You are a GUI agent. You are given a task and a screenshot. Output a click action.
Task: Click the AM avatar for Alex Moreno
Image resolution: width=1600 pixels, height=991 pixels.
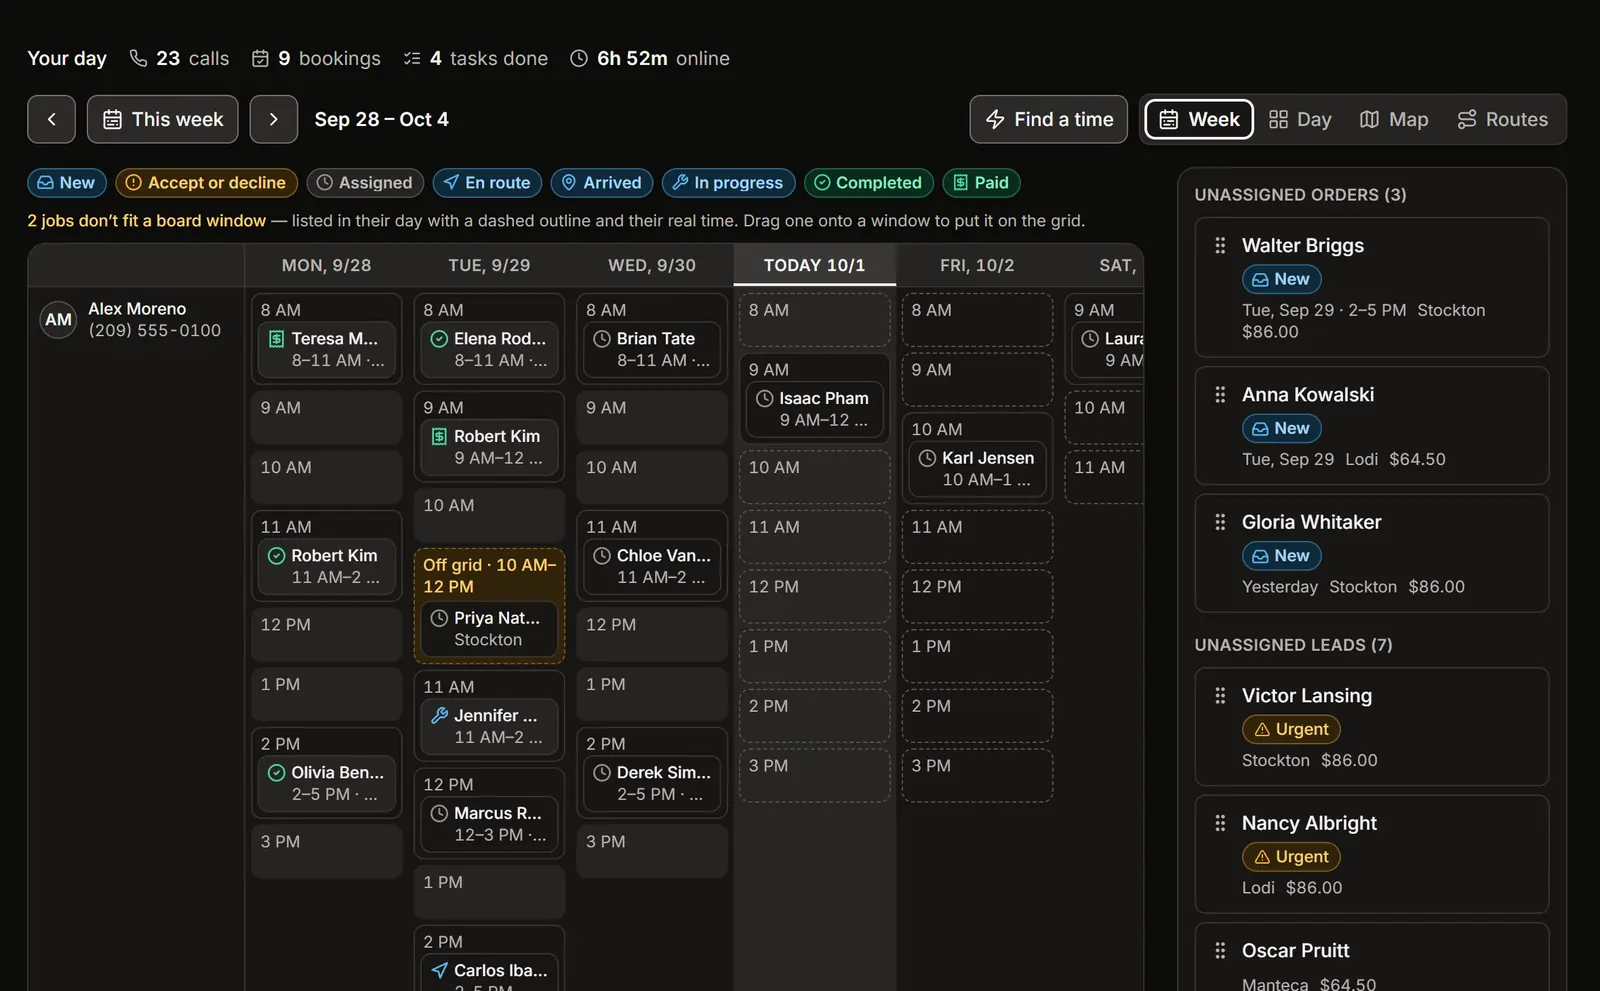pos(58,320)
